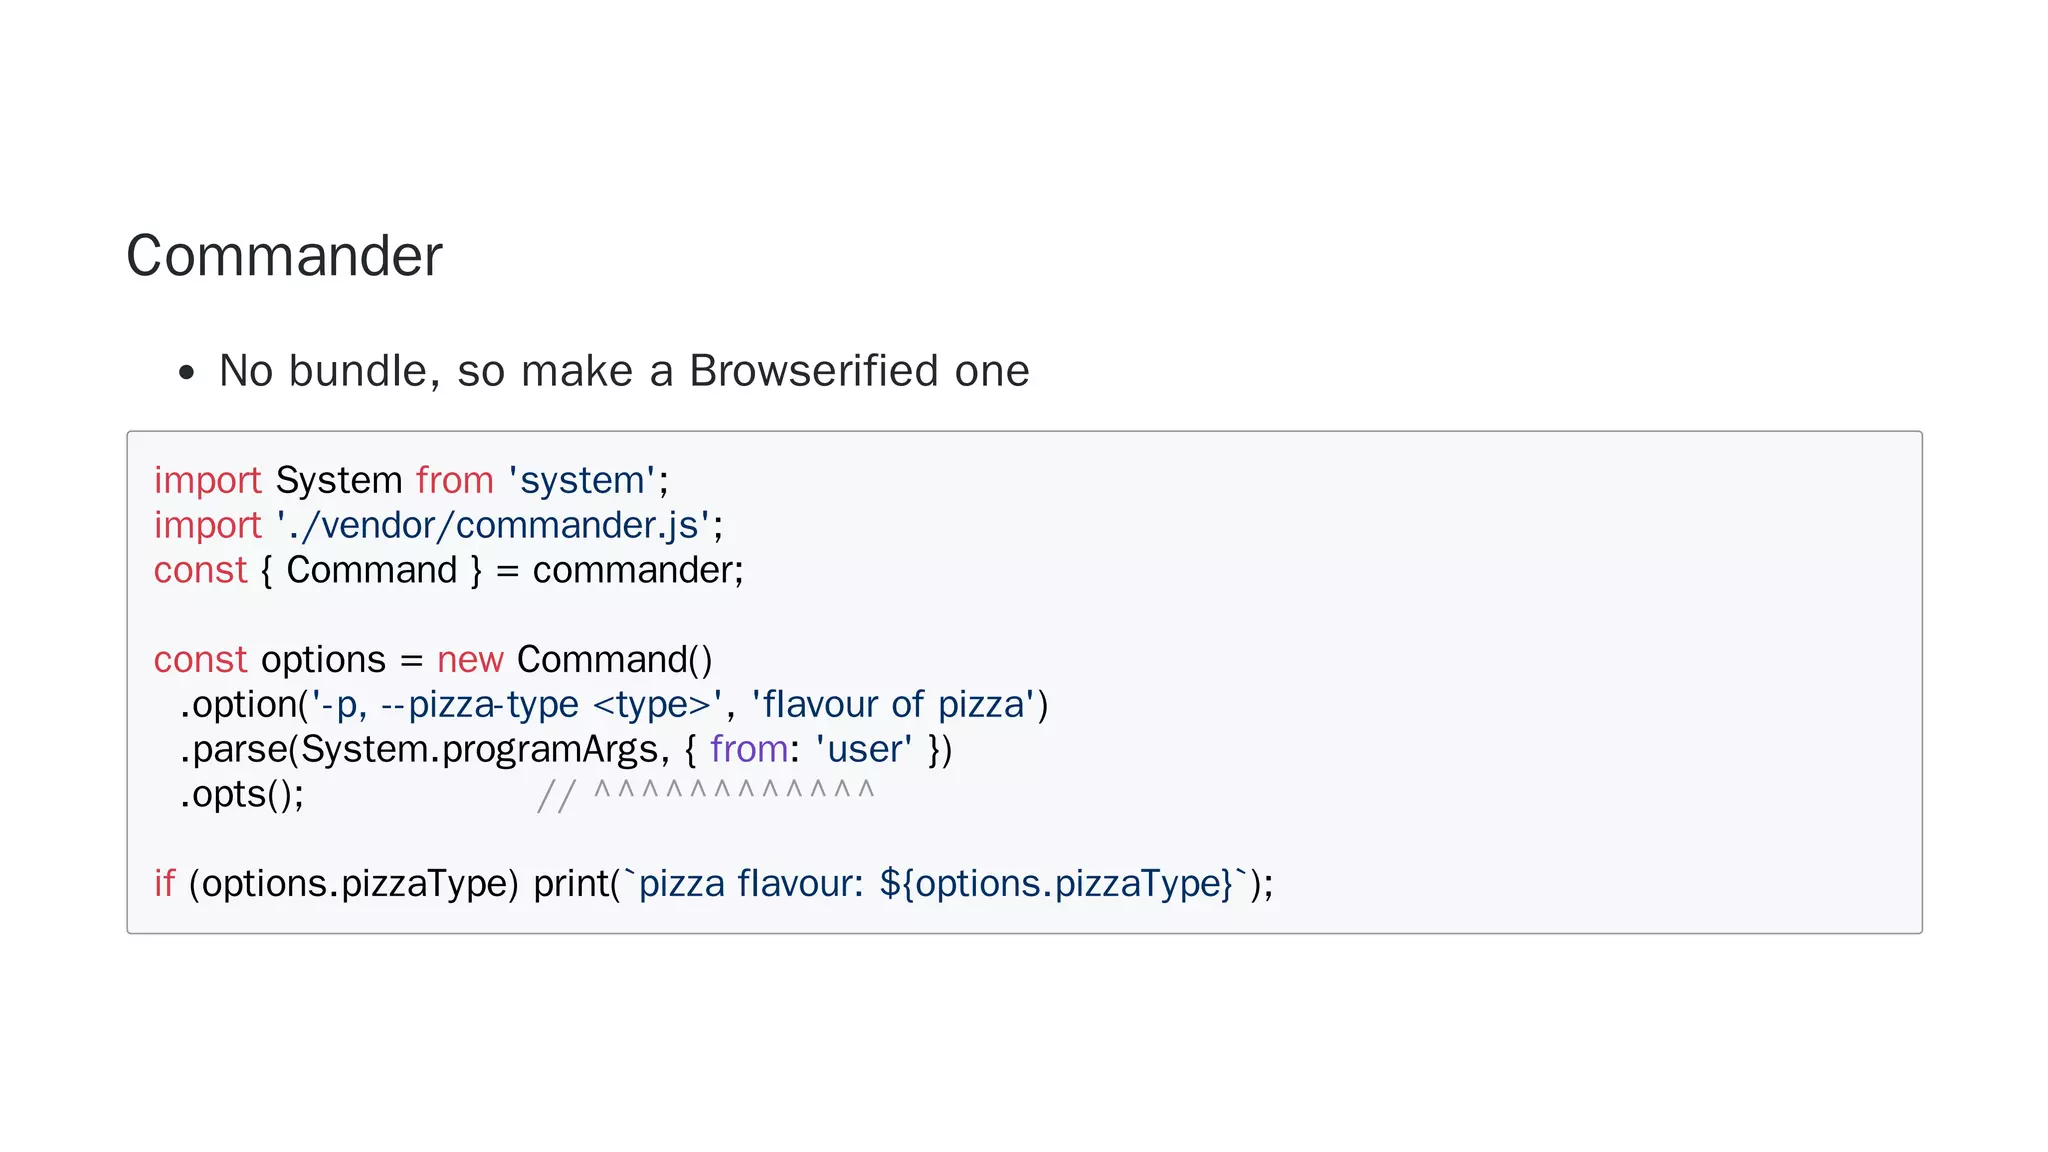Click the './vendor/commander.js' import path
Screen dimensions: 2048x1152
click(x=494, y=526)
